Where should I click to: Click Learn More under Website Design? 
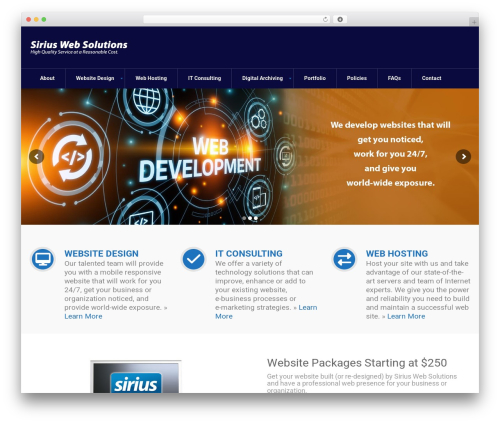(x=83, y=316)
